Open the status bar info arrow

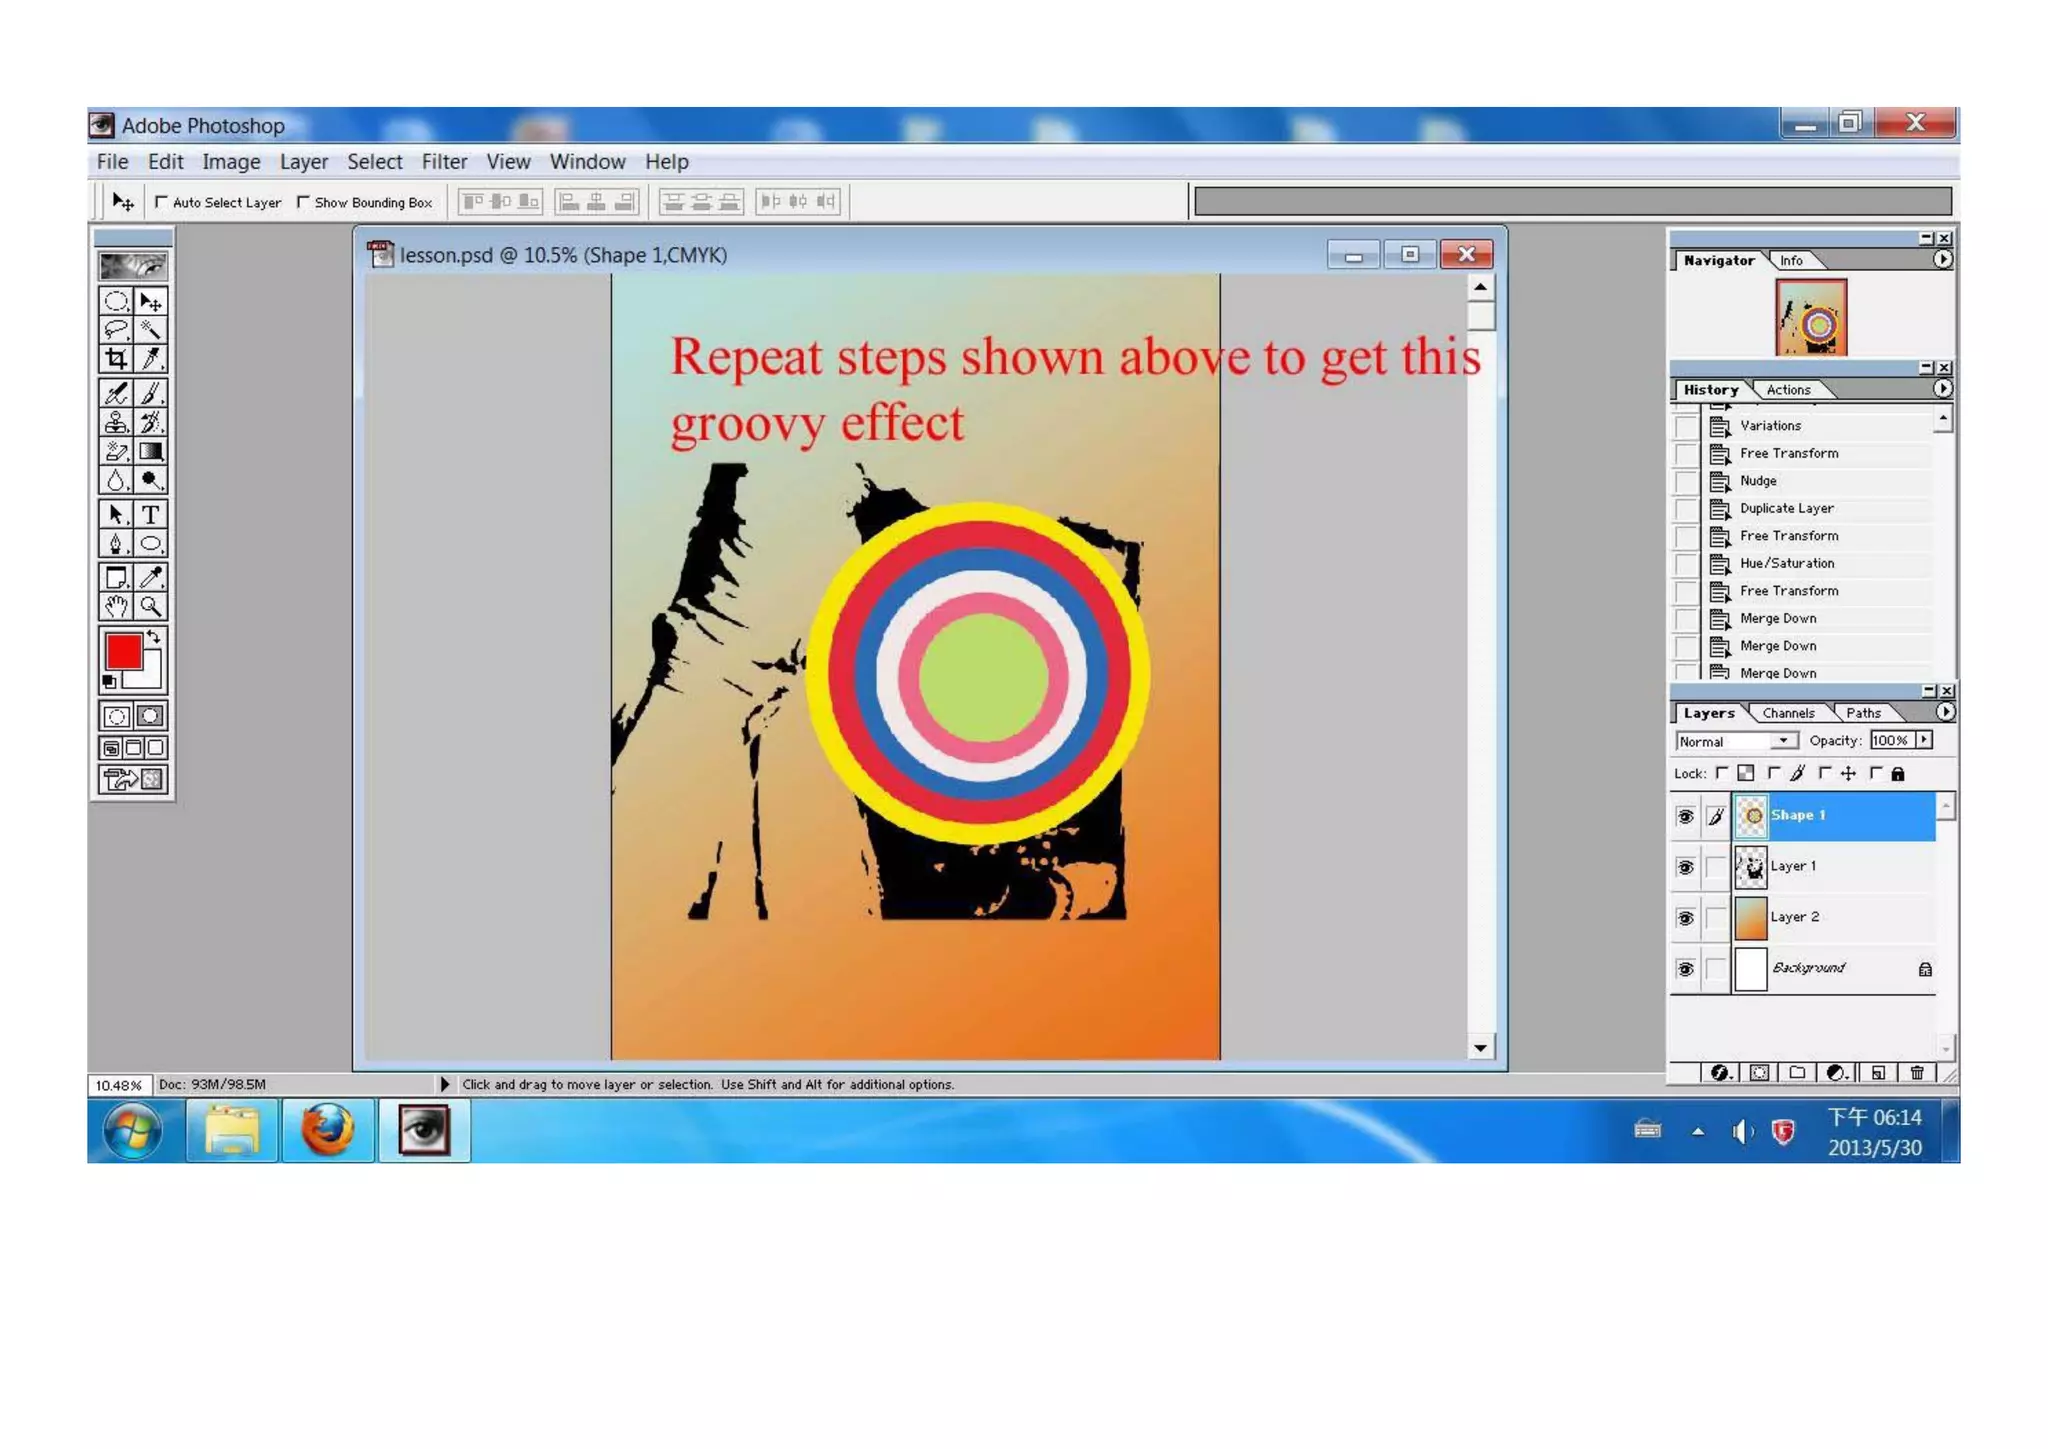tap(444, 1084)
